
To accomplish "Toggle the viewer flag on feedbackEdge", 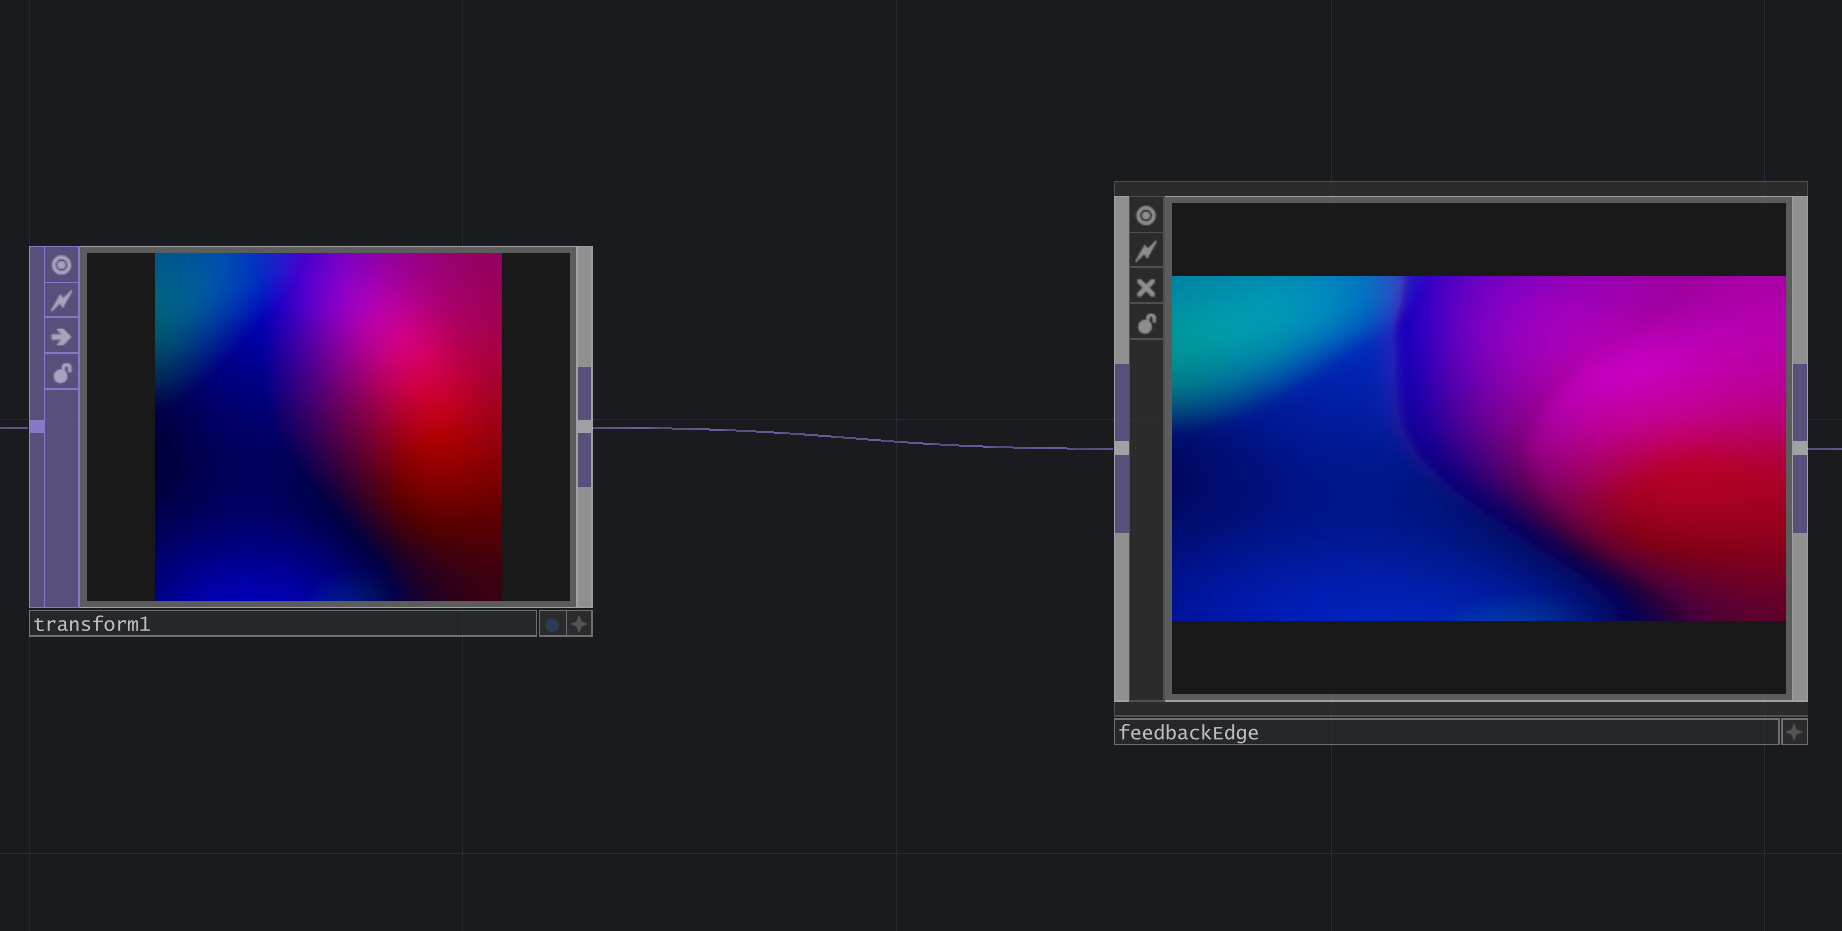I will tap(1146, 215).
